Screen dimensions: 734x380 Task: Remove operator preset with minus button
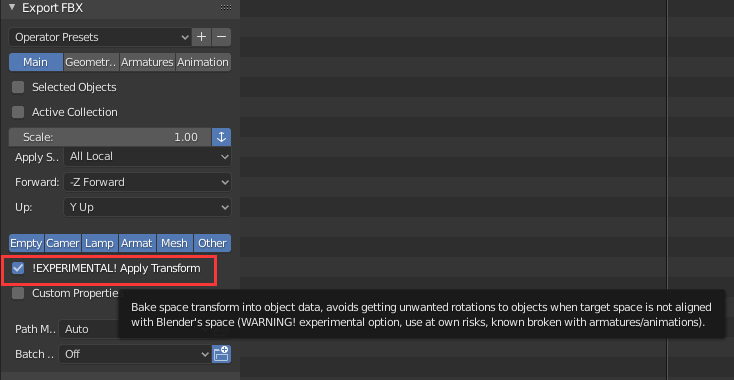pos(221,37)
